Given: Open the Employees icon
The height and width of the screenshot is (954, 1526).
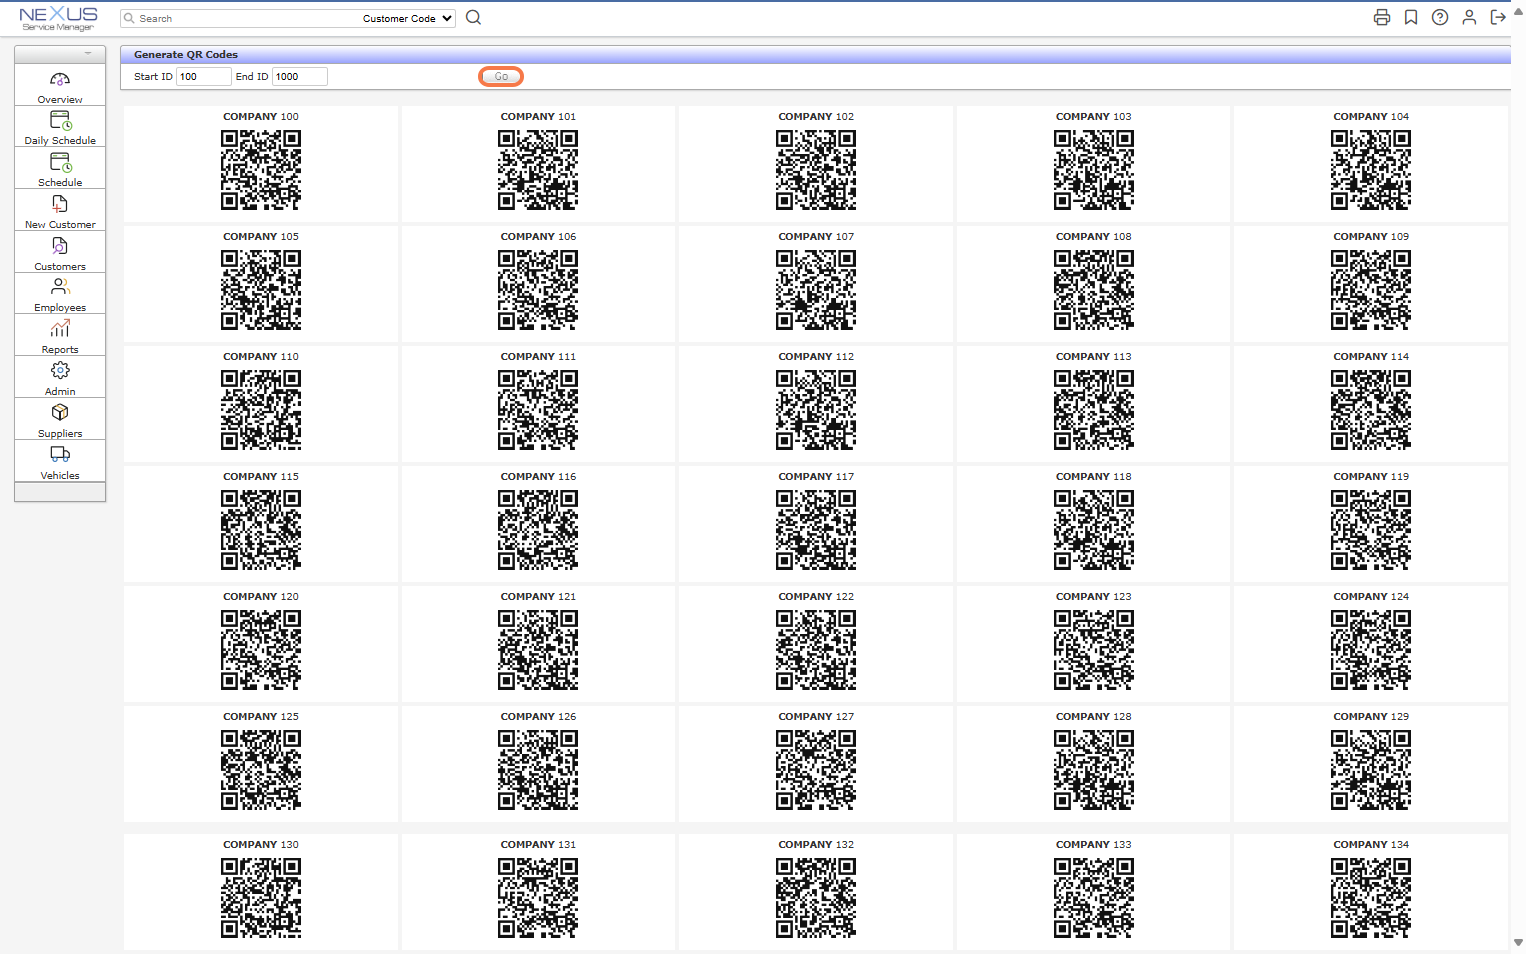Looking at the screenshot, I should [60, 287].
